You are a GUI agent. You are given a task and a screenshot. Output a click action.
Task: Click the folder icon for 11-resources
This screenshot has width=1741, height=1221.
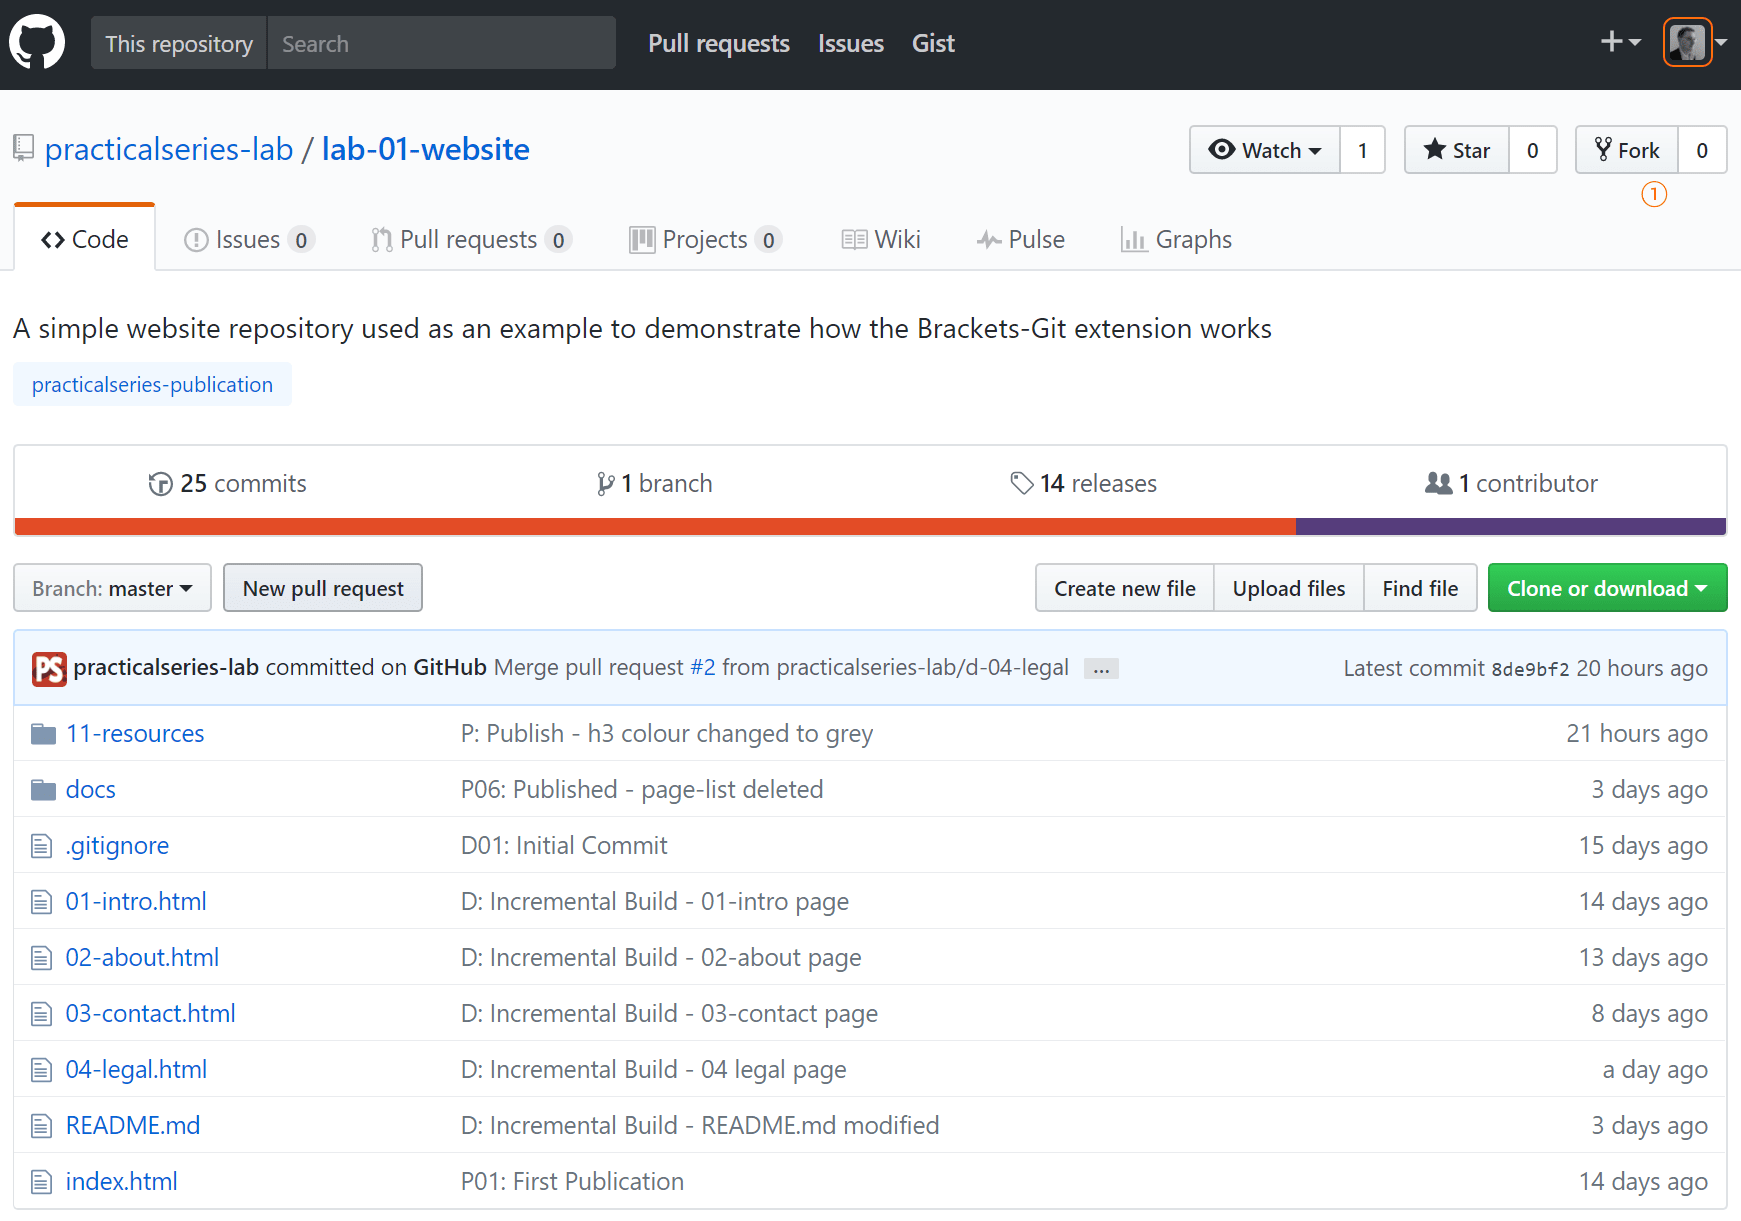(43, 734)
